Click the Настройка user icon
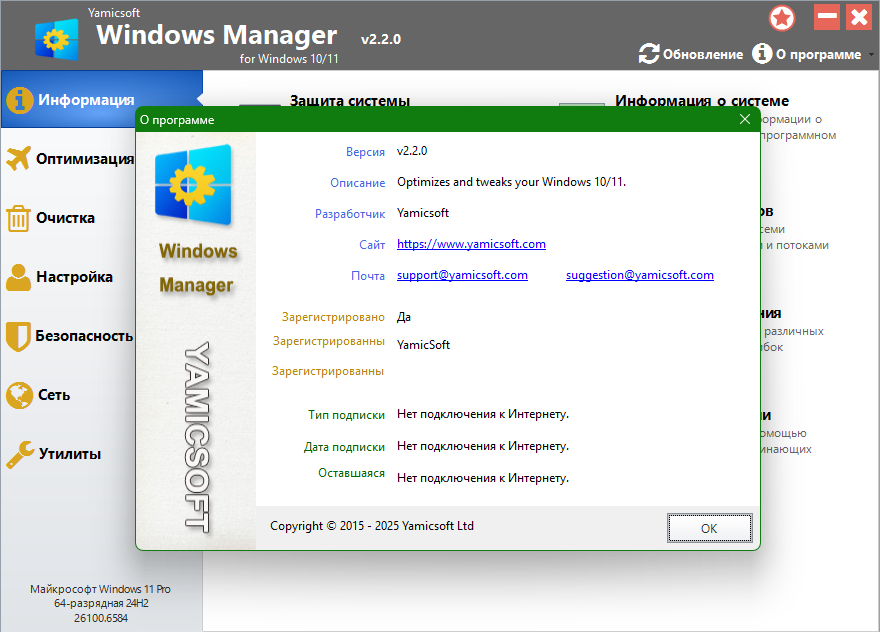 [19, 277]
